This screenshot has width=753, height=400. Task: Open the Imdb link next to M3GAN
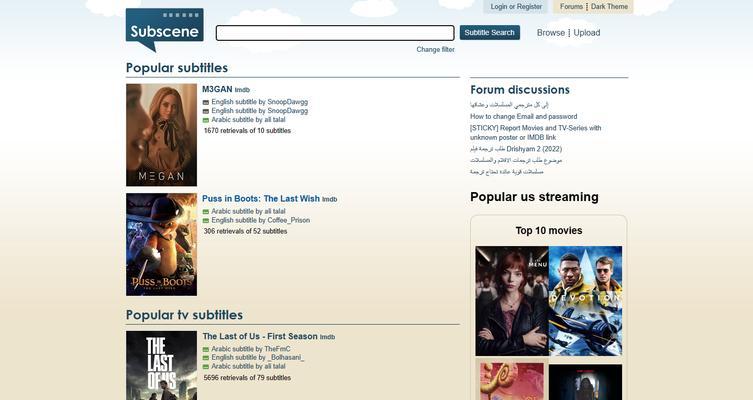242,90
